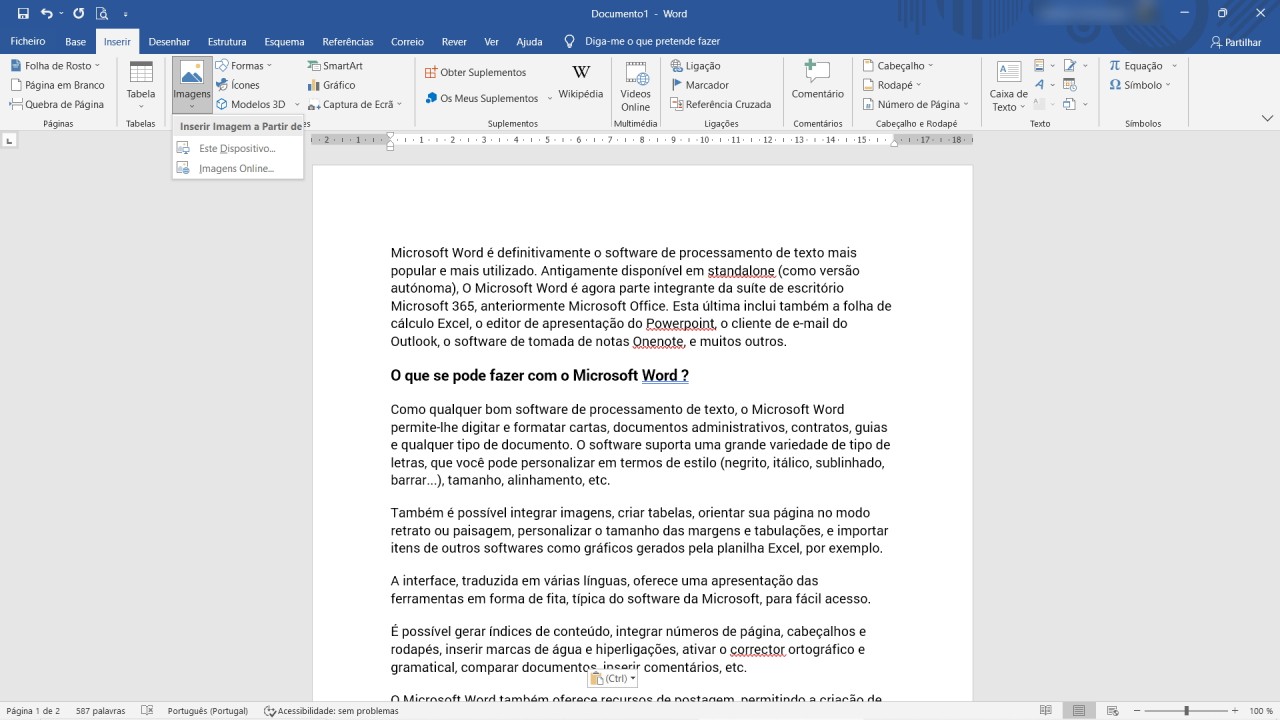Expand the Equação dropdown arrow
The width and height of the screenshot is (1280, 720).
click(1174, 66)
